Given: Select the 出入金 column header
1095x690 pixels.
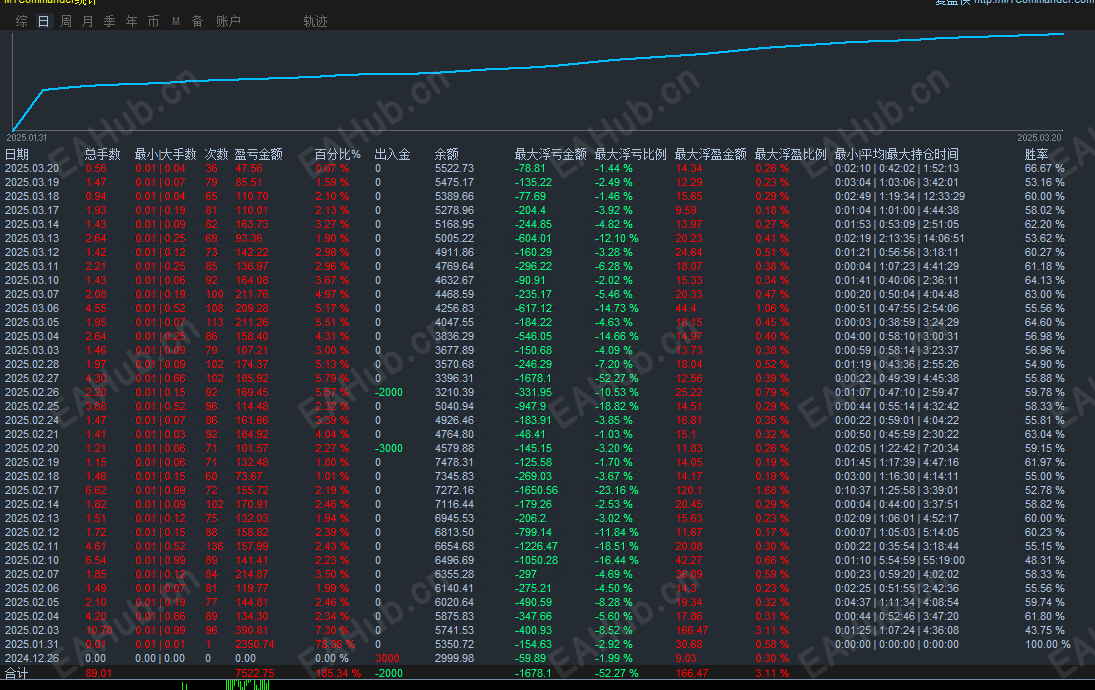Looking at the screenshot, I should [x=392, y=154].
